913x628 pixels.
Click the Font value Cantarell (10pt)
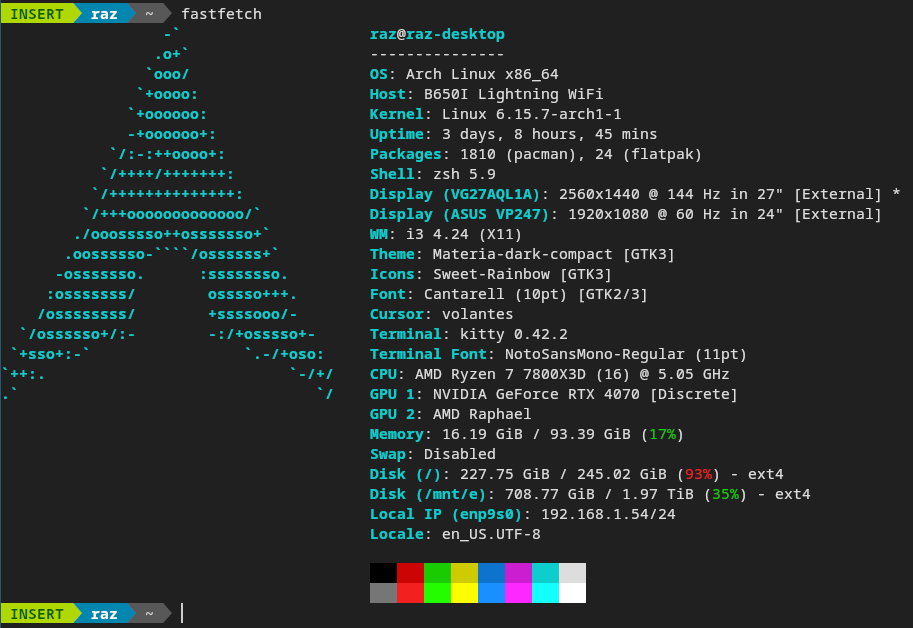(x=496, y=294)
